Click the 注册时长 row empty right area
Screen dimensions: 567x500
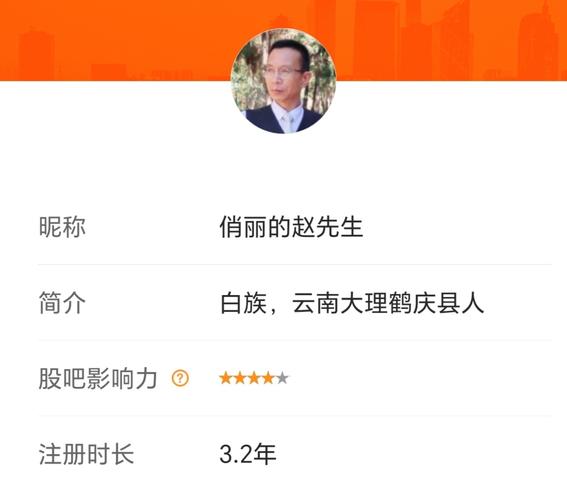[x=414, y=454]
